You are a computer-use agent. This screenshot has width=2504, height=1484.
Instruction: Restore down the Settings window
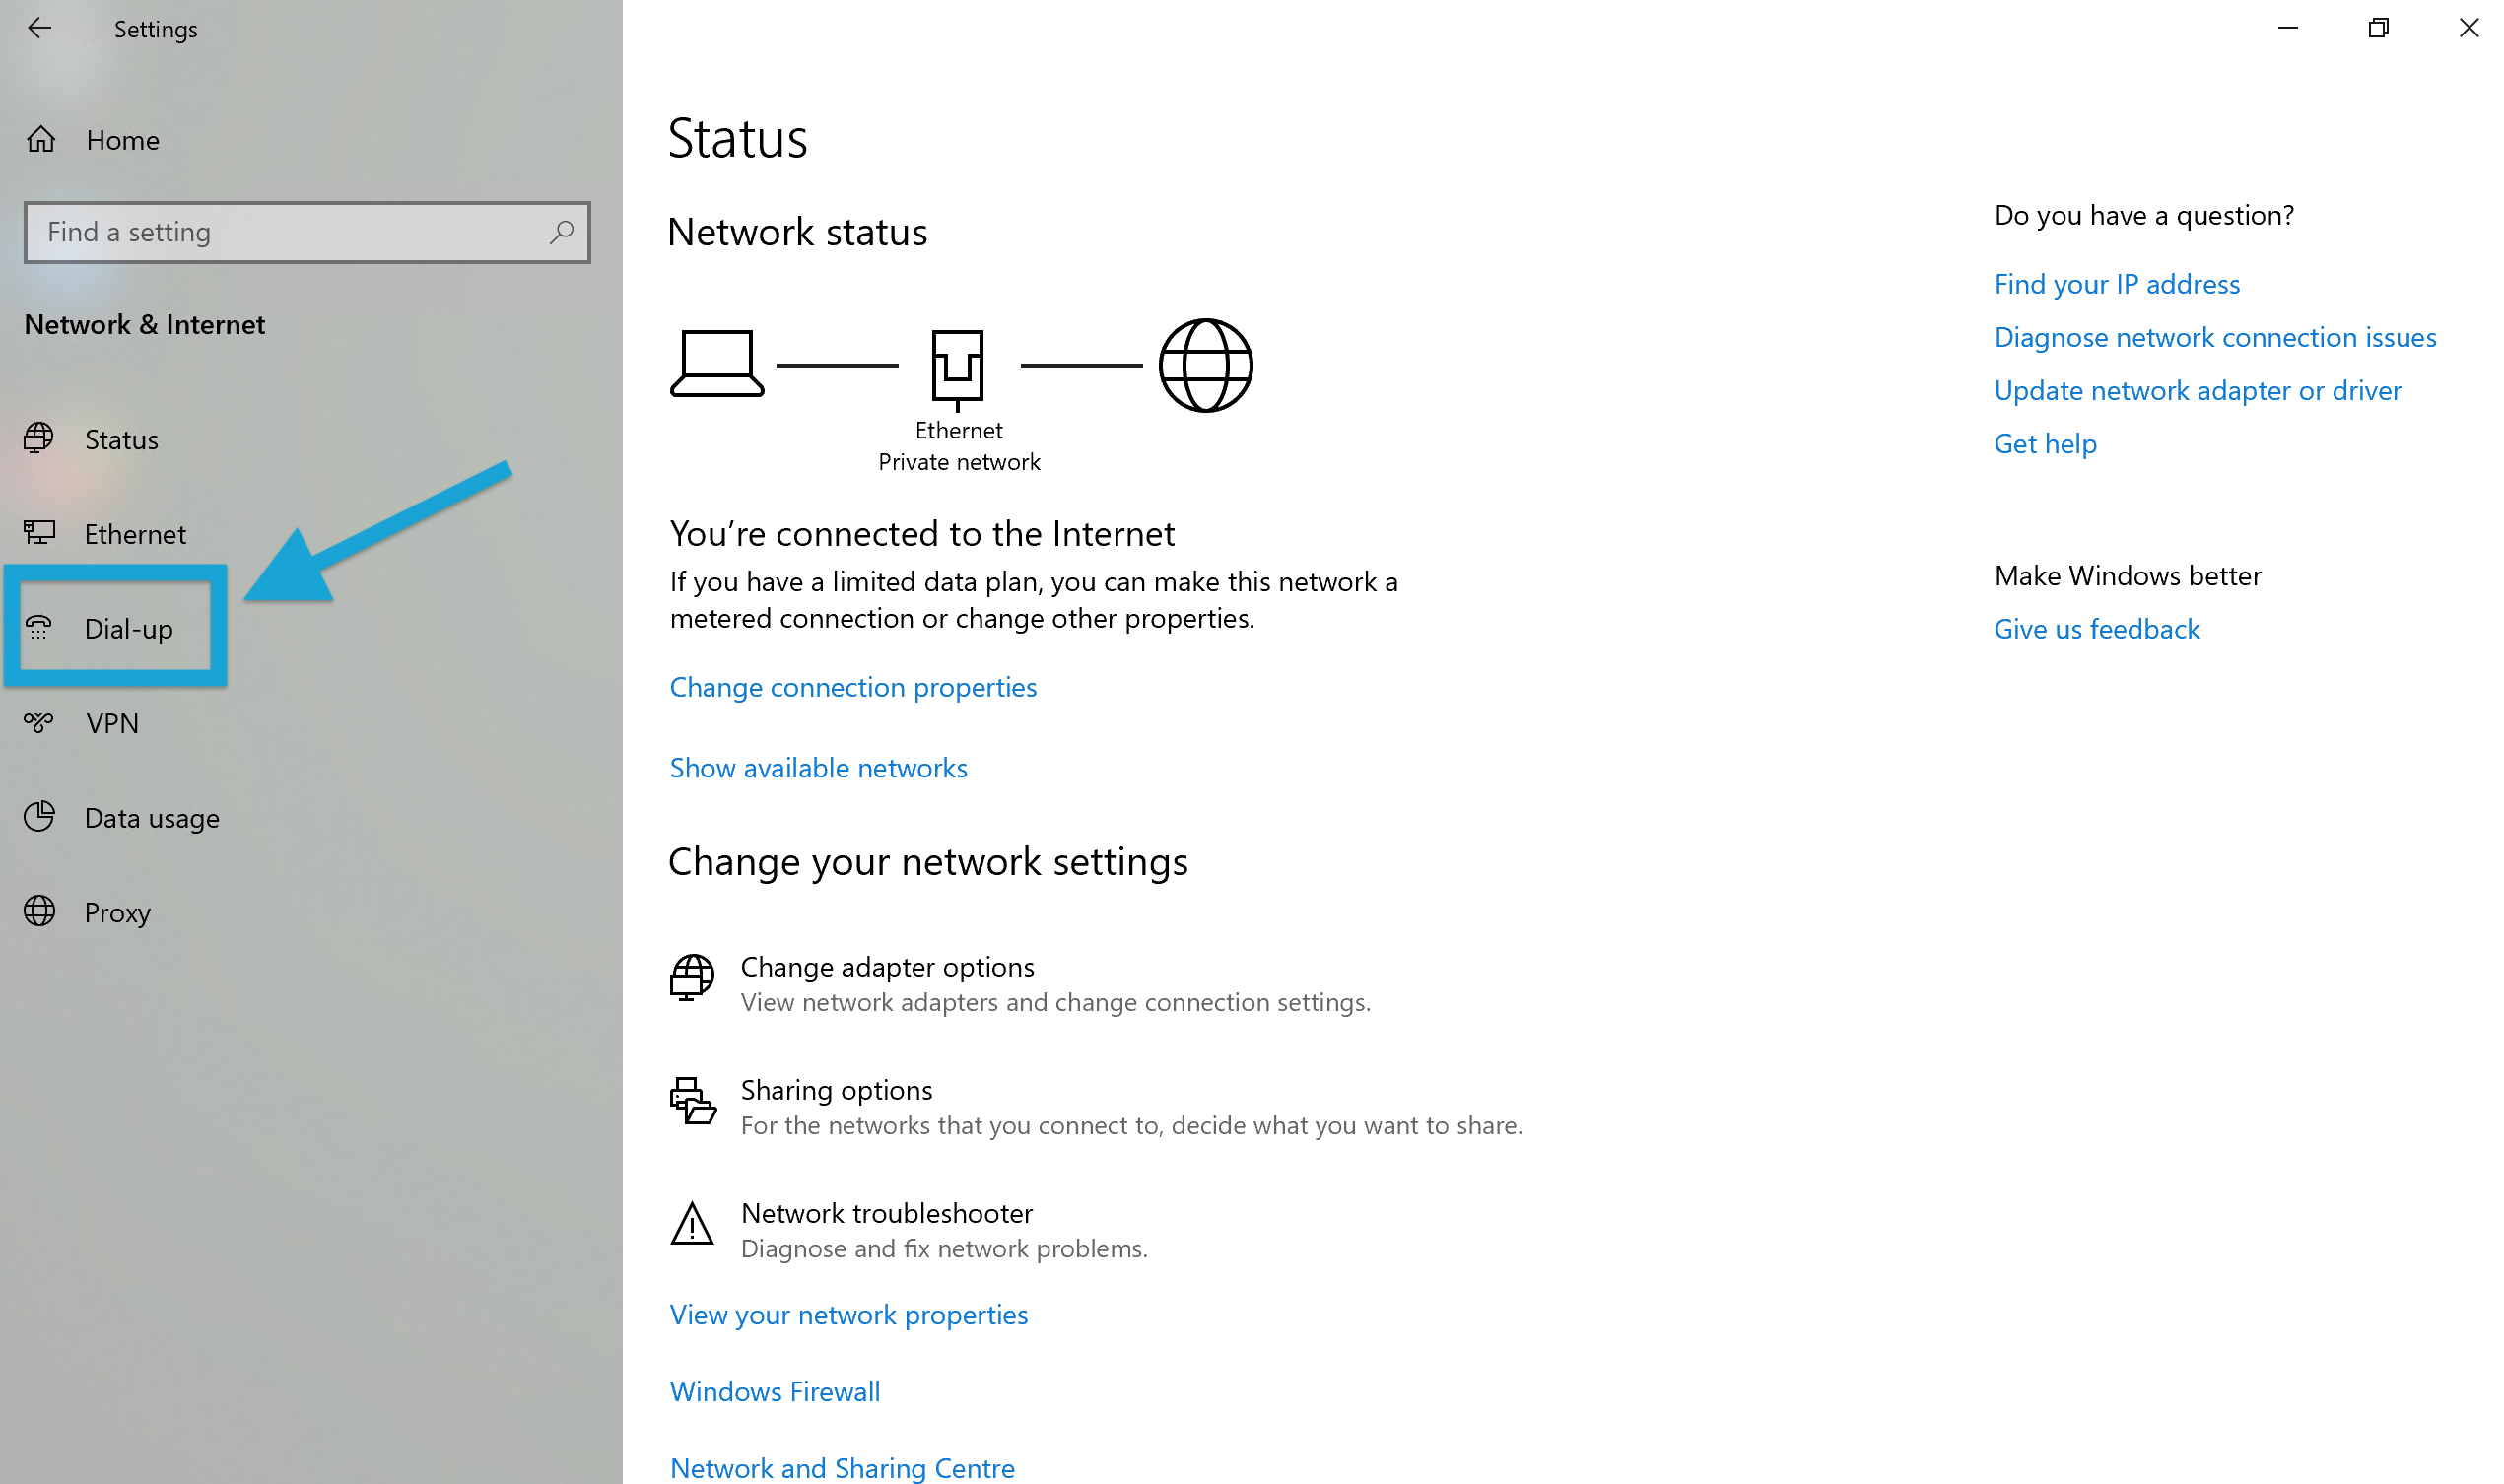[x=2378, y=28]
